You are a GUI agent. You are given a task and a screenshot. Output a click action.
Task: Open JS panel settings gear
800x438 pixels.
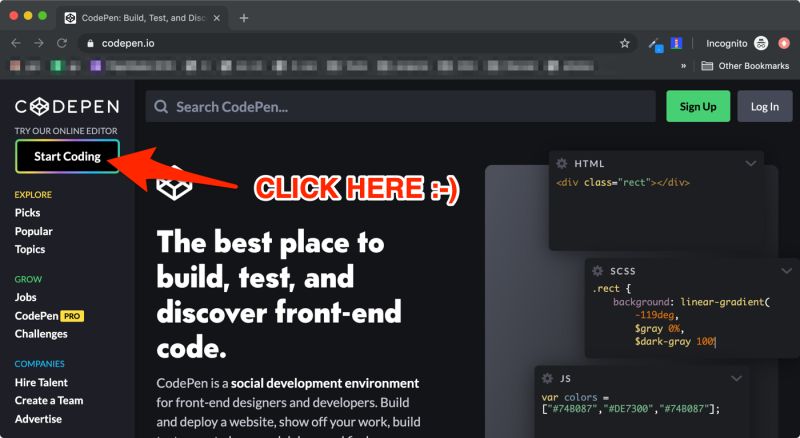point(547,378)
